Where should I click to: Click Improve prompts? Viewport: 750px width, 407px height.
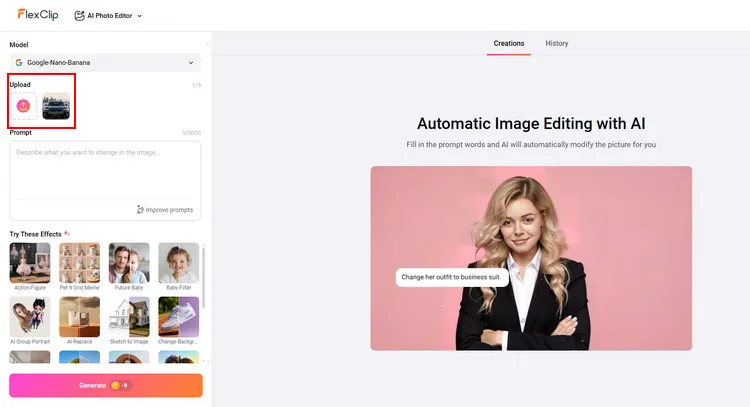pos(165,210)
